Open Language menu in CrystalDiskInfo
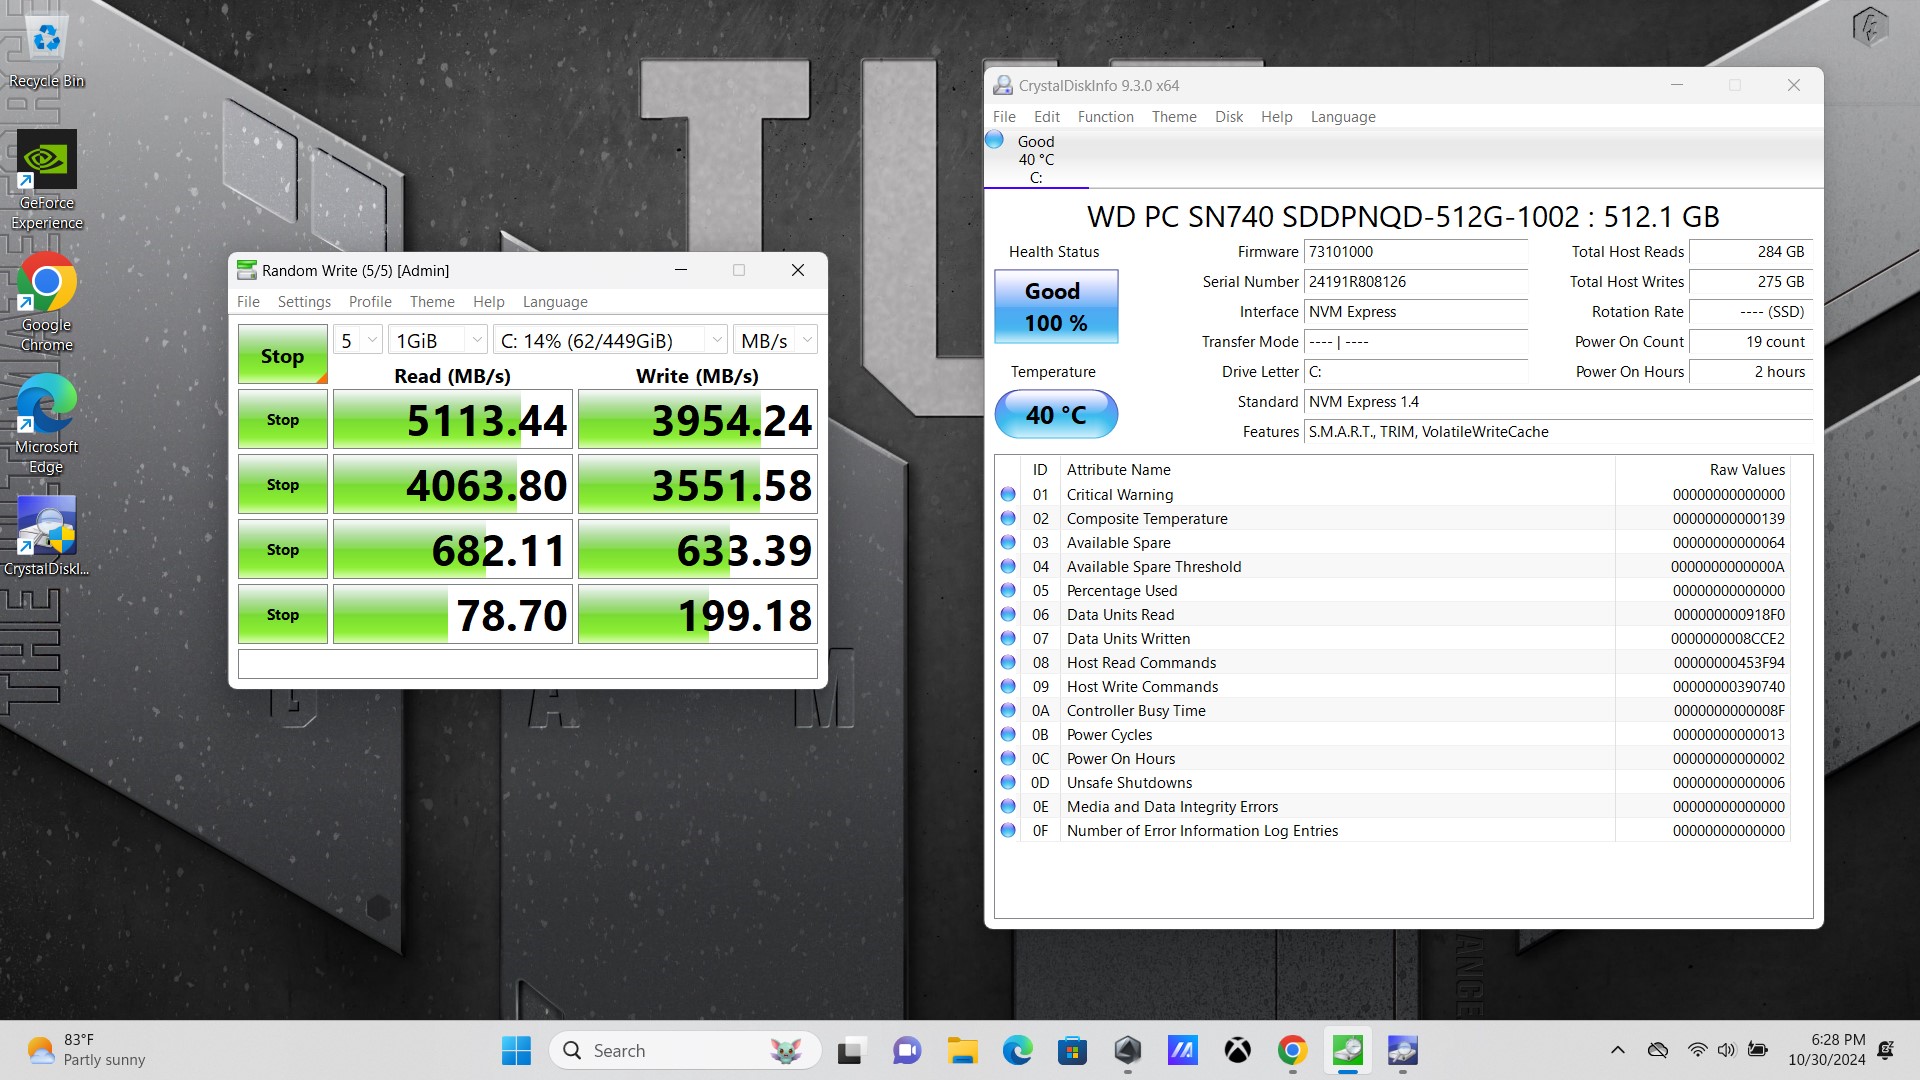Viewport: 1920px width, 1080px height. [1343, 117]
